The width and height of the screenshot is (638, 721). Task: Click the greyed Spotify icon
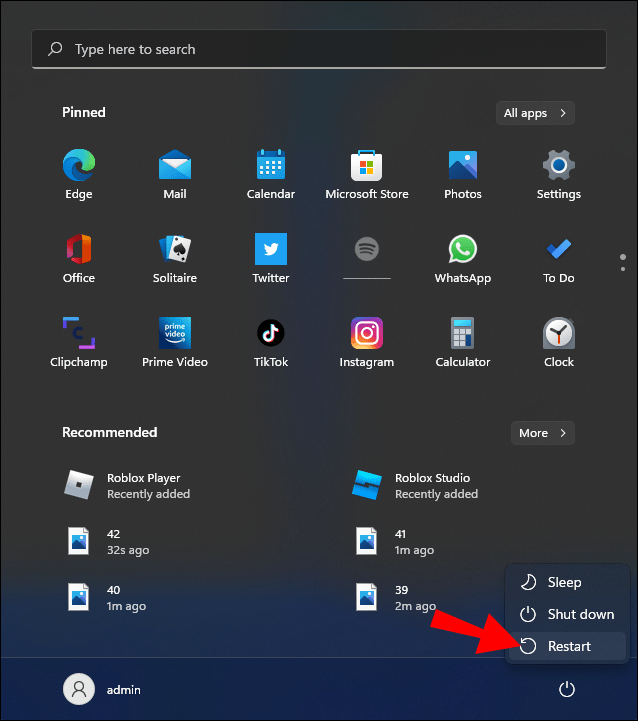click(367, 250)
